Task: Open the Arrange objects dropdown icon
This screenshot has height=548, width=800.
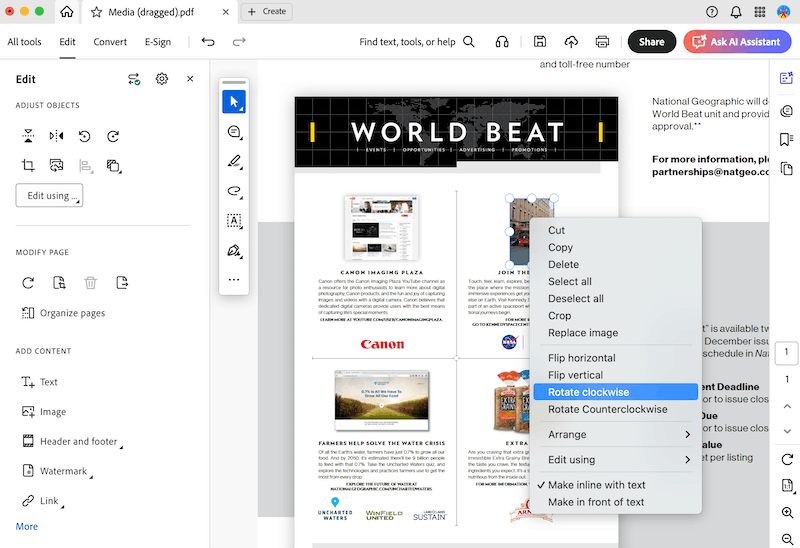Action: coord(113,166)
